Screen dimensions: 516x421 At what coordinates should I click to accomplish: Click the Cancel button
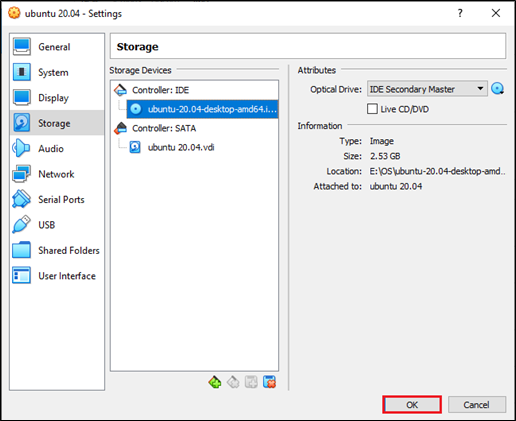pyautogui.click(x=477, y=405)
